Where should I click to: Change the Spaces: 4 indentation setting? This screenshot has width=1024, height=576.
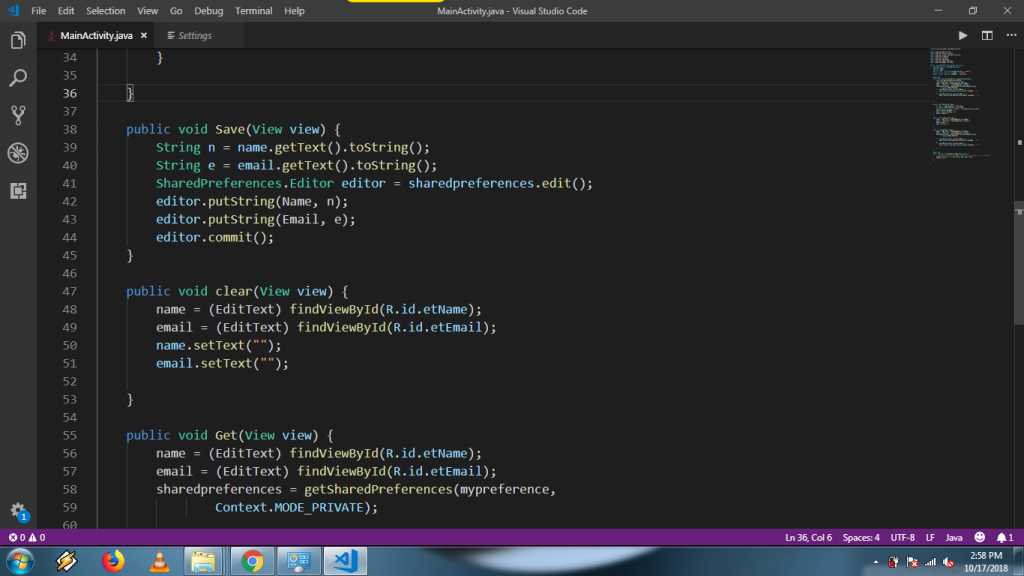point(861,538)
